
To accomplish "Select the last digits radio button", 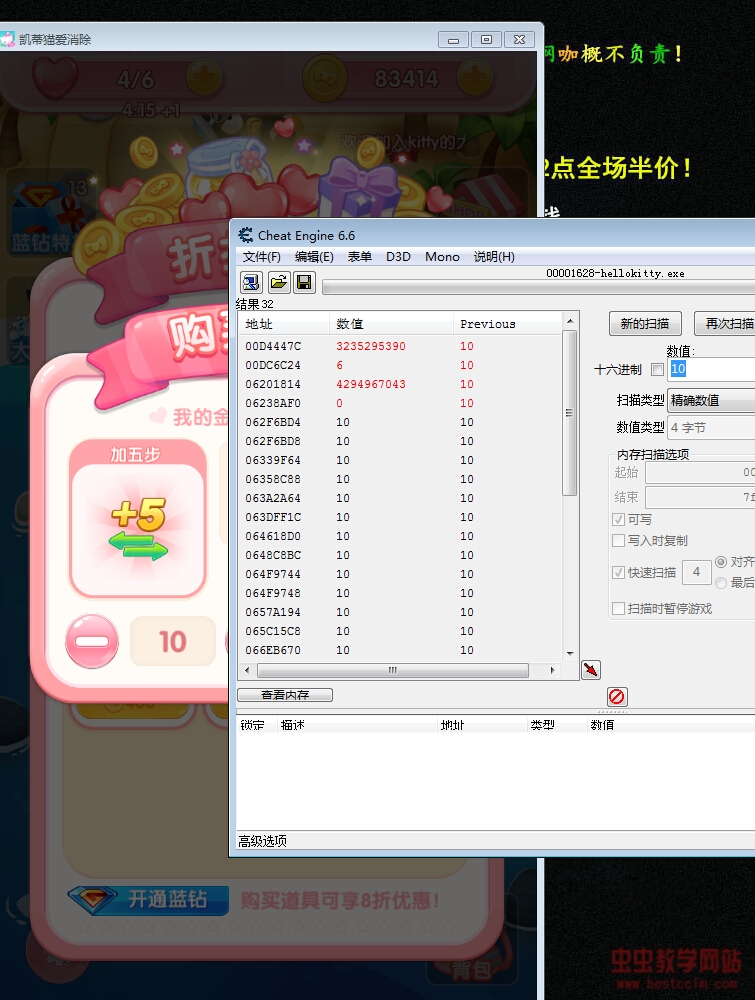I will coord(721,583).
